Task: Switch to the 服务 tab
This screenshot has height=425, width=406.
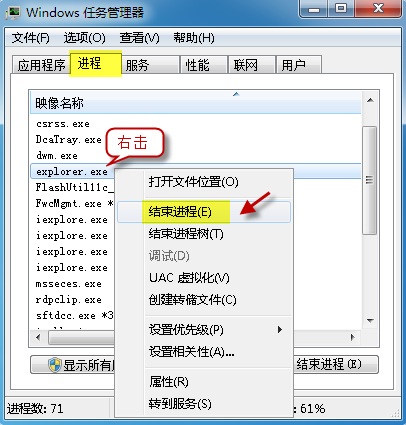Action: point(149,65)
